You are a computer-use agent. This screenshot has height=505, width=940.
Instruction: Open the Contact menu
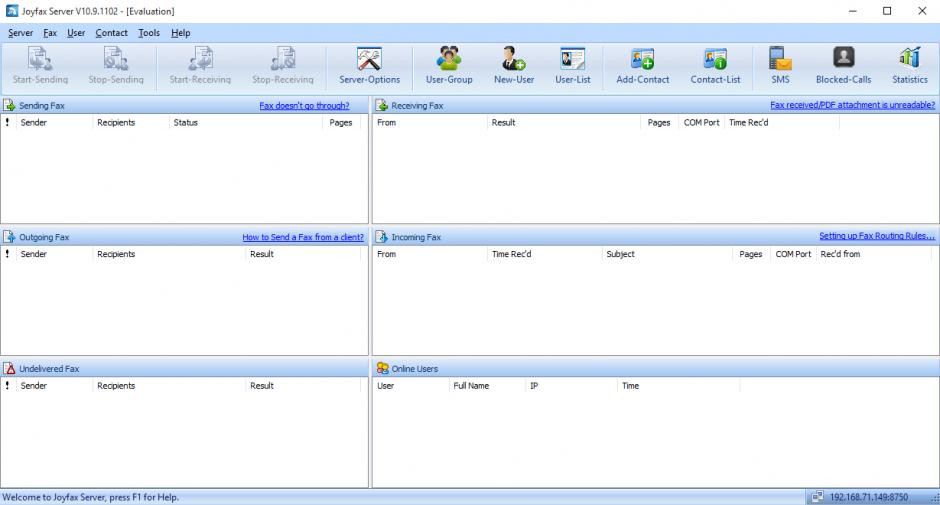(x=112, y=33)
